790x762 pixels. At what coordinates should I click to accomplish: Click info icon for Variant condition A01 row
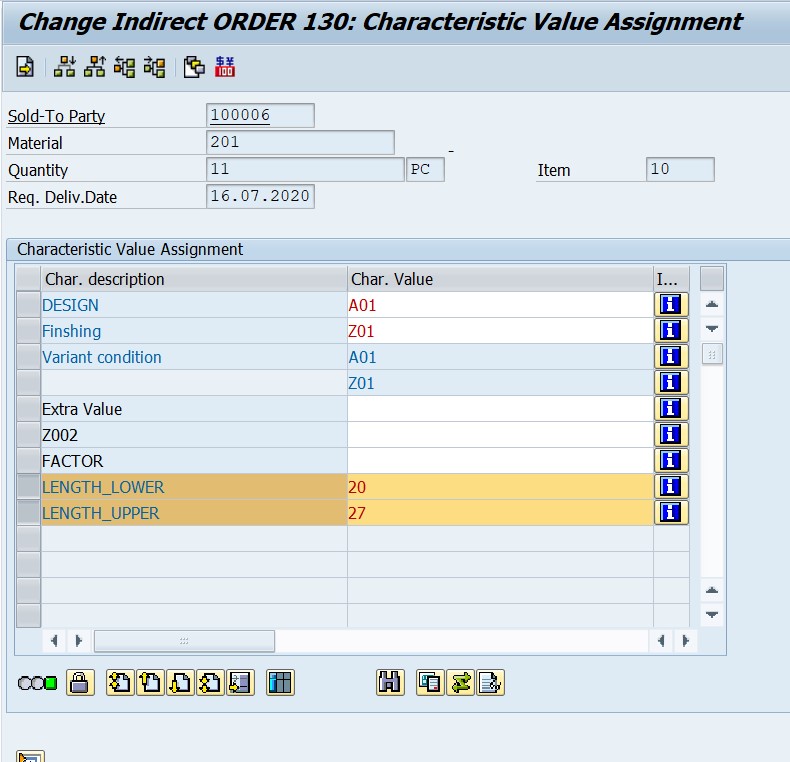(671, 357)
